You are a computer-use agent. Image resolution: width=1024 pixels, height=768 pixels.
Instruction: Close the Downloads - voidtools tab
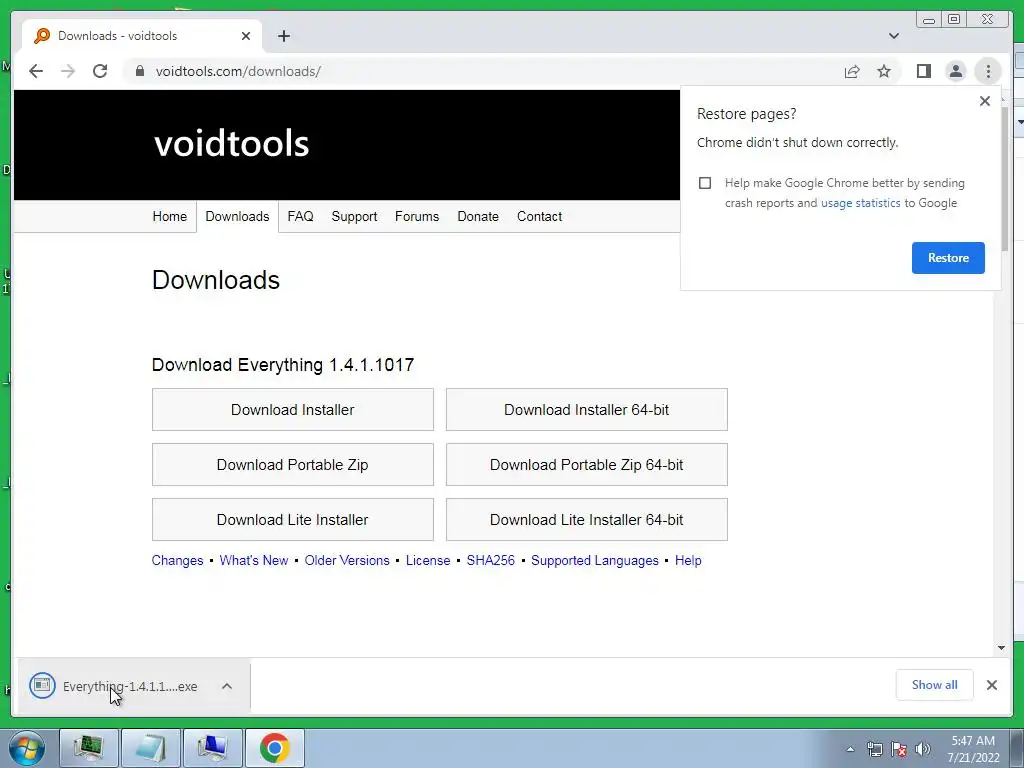246,36
